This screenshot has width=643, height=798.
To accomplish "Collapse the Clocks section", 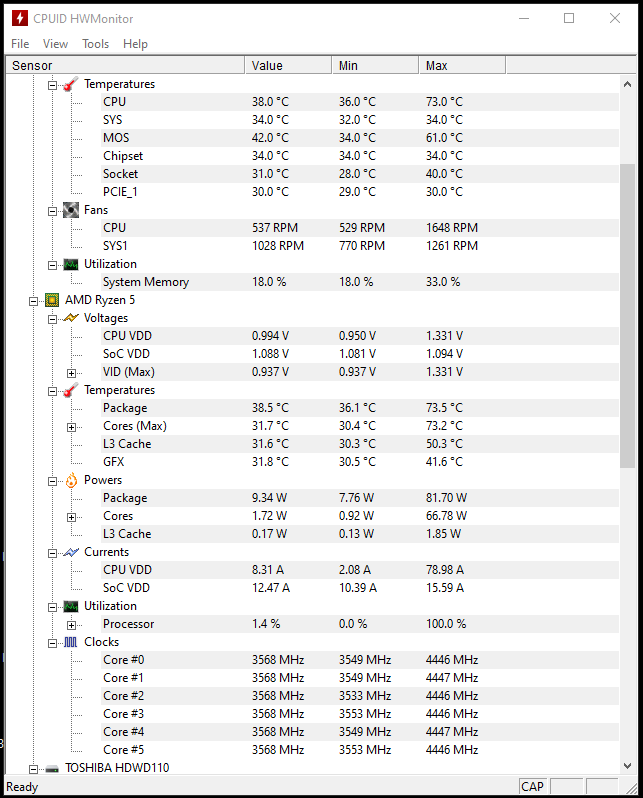I will [x=53, y=642].
